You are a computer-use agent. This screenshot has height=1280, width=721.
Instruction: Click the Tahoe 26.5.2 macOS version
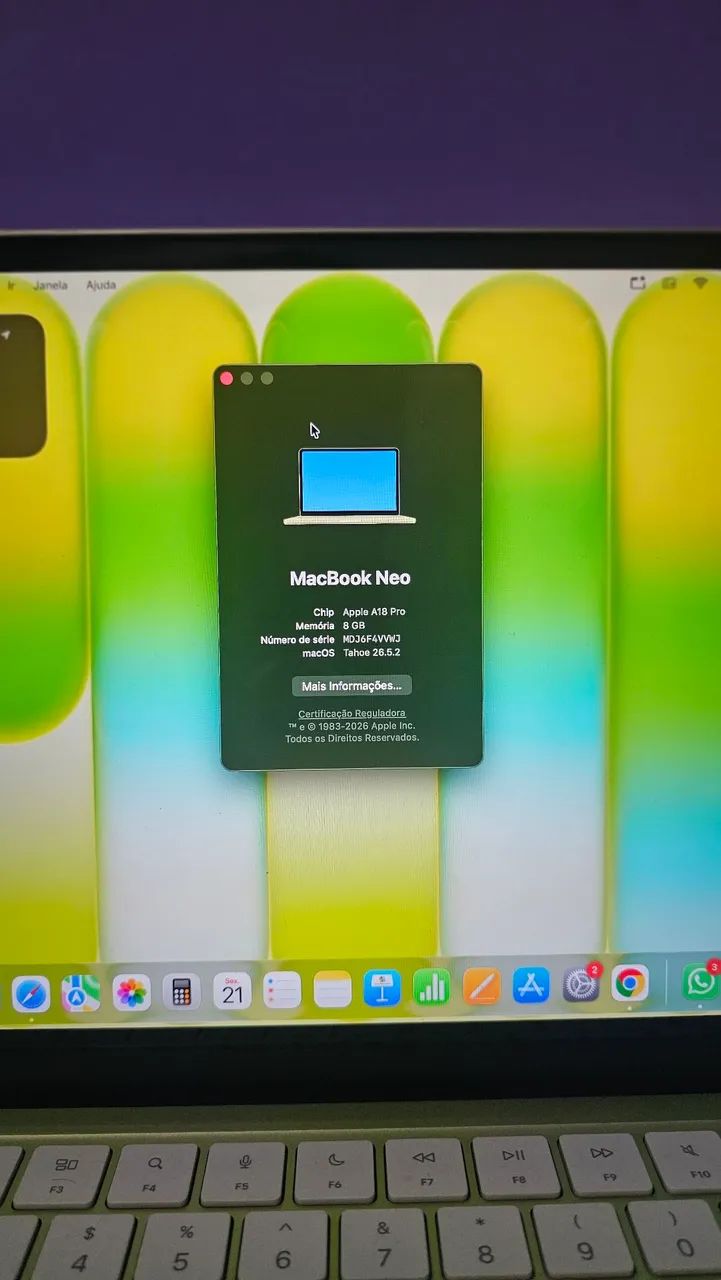(x=372, y=653)
